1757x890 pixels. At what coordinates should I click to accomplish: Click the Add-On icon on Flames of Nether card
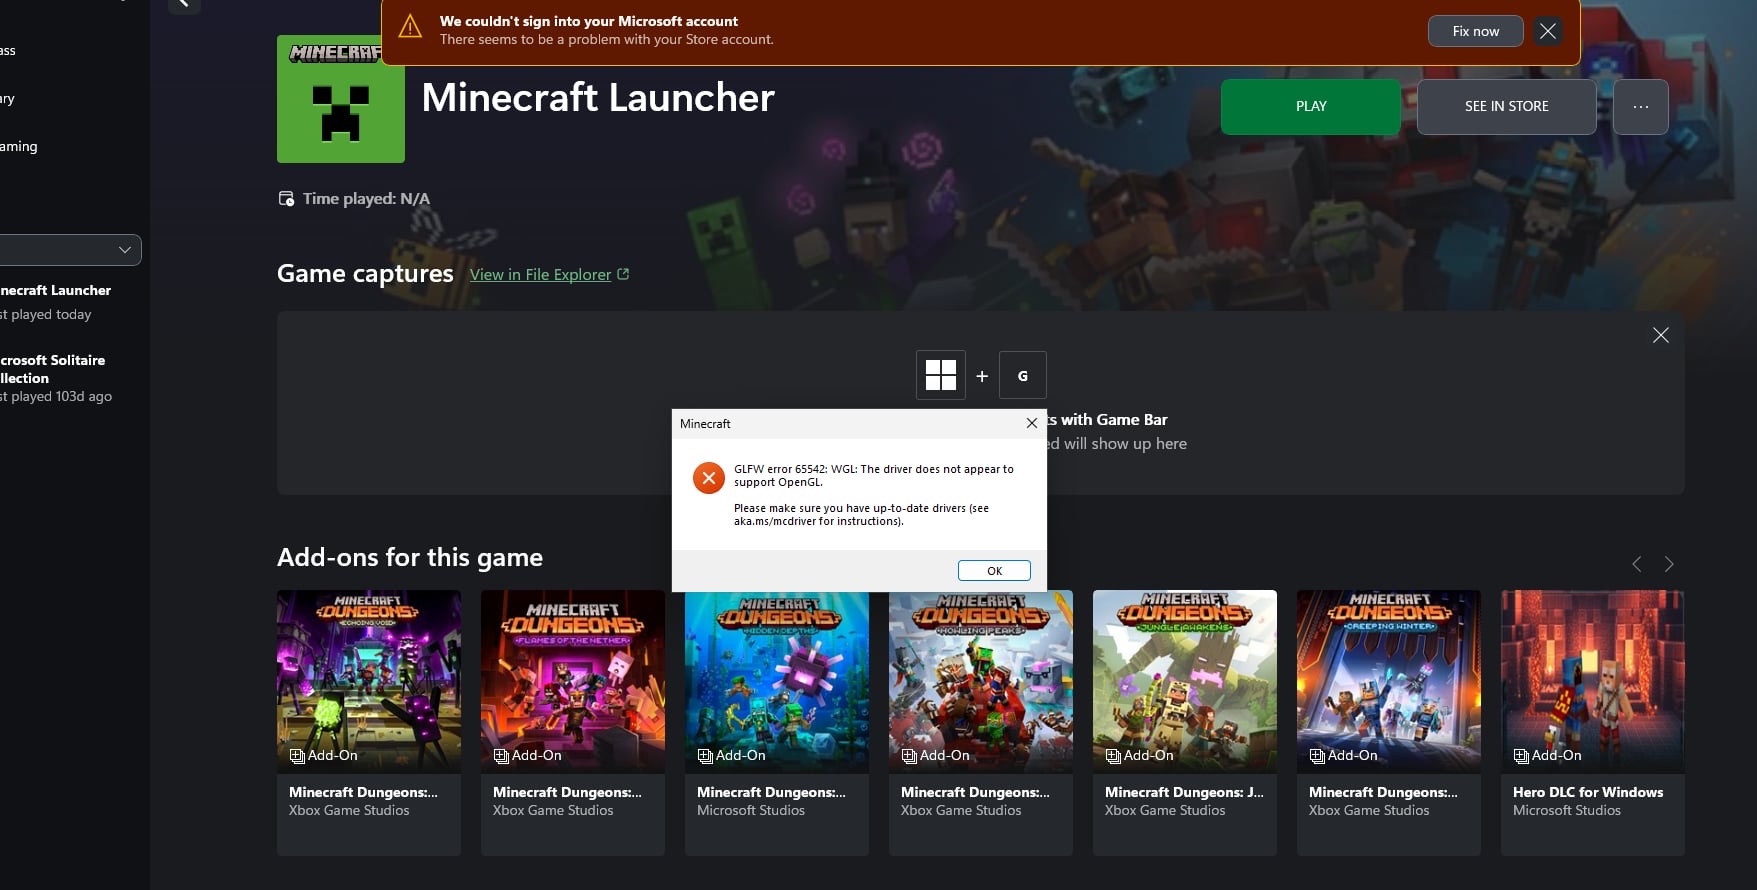coord(501,756)
